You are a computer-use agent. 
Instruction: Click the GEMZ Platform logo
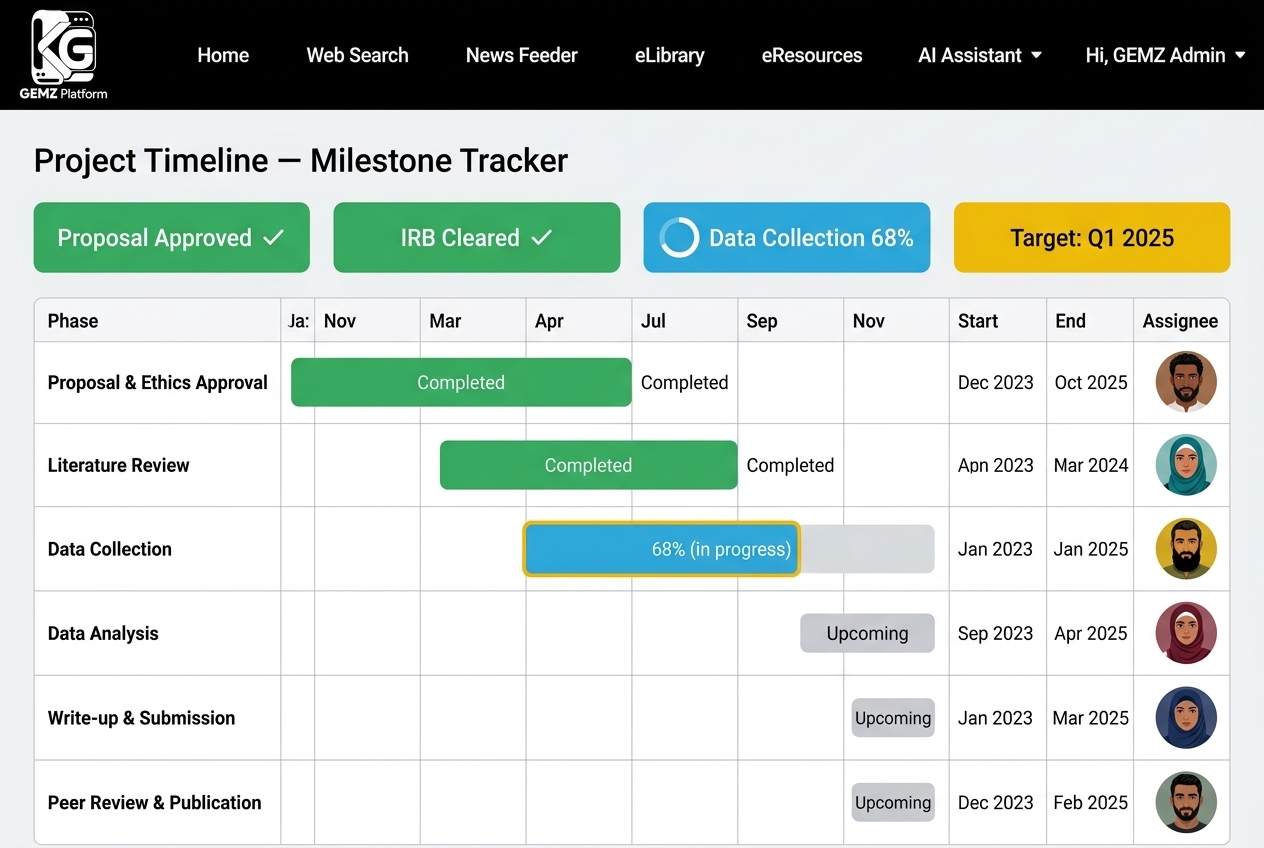(63, 55)
